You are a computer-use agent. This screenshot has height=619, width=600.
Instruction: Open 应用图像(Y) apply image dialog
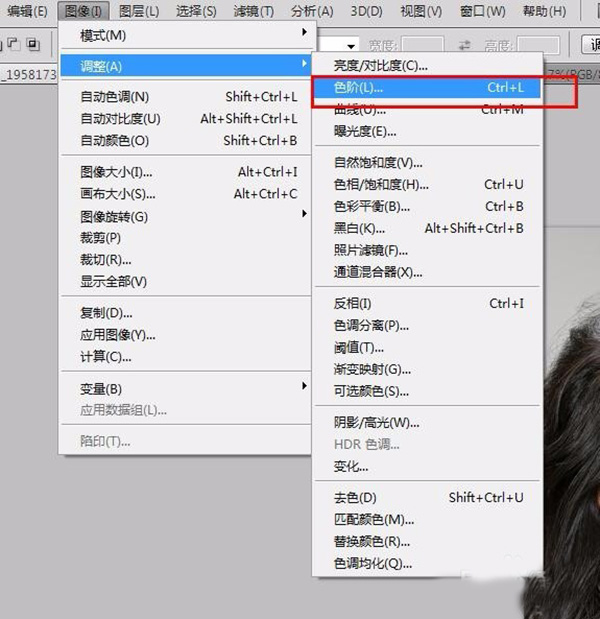coord(186,335)
